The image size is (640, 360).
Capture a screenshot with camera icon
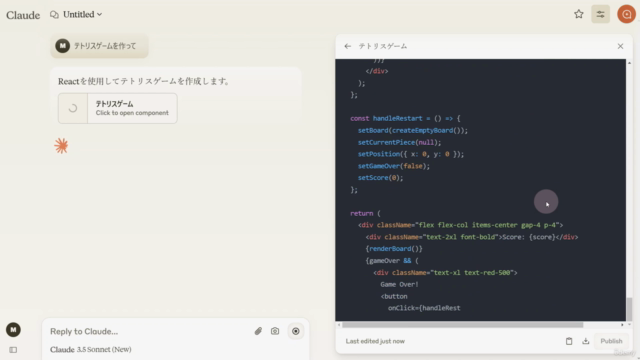275,331
